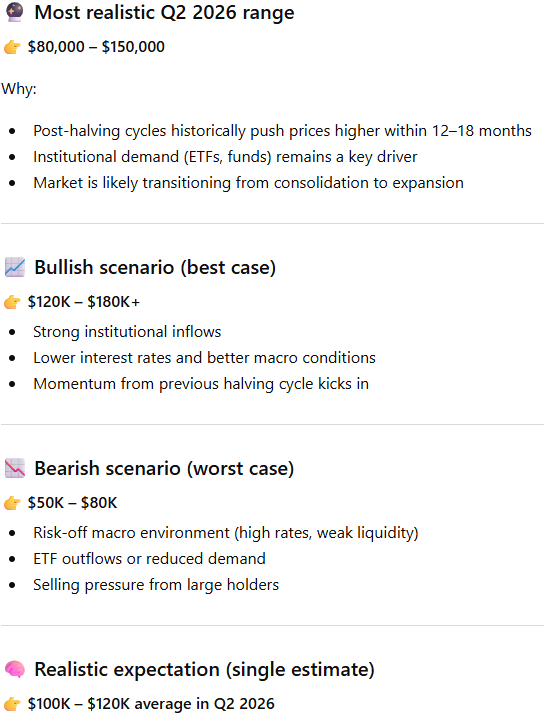544x725 pixels.
Task: Click the pink brain emoji icon
Action: 15,669
